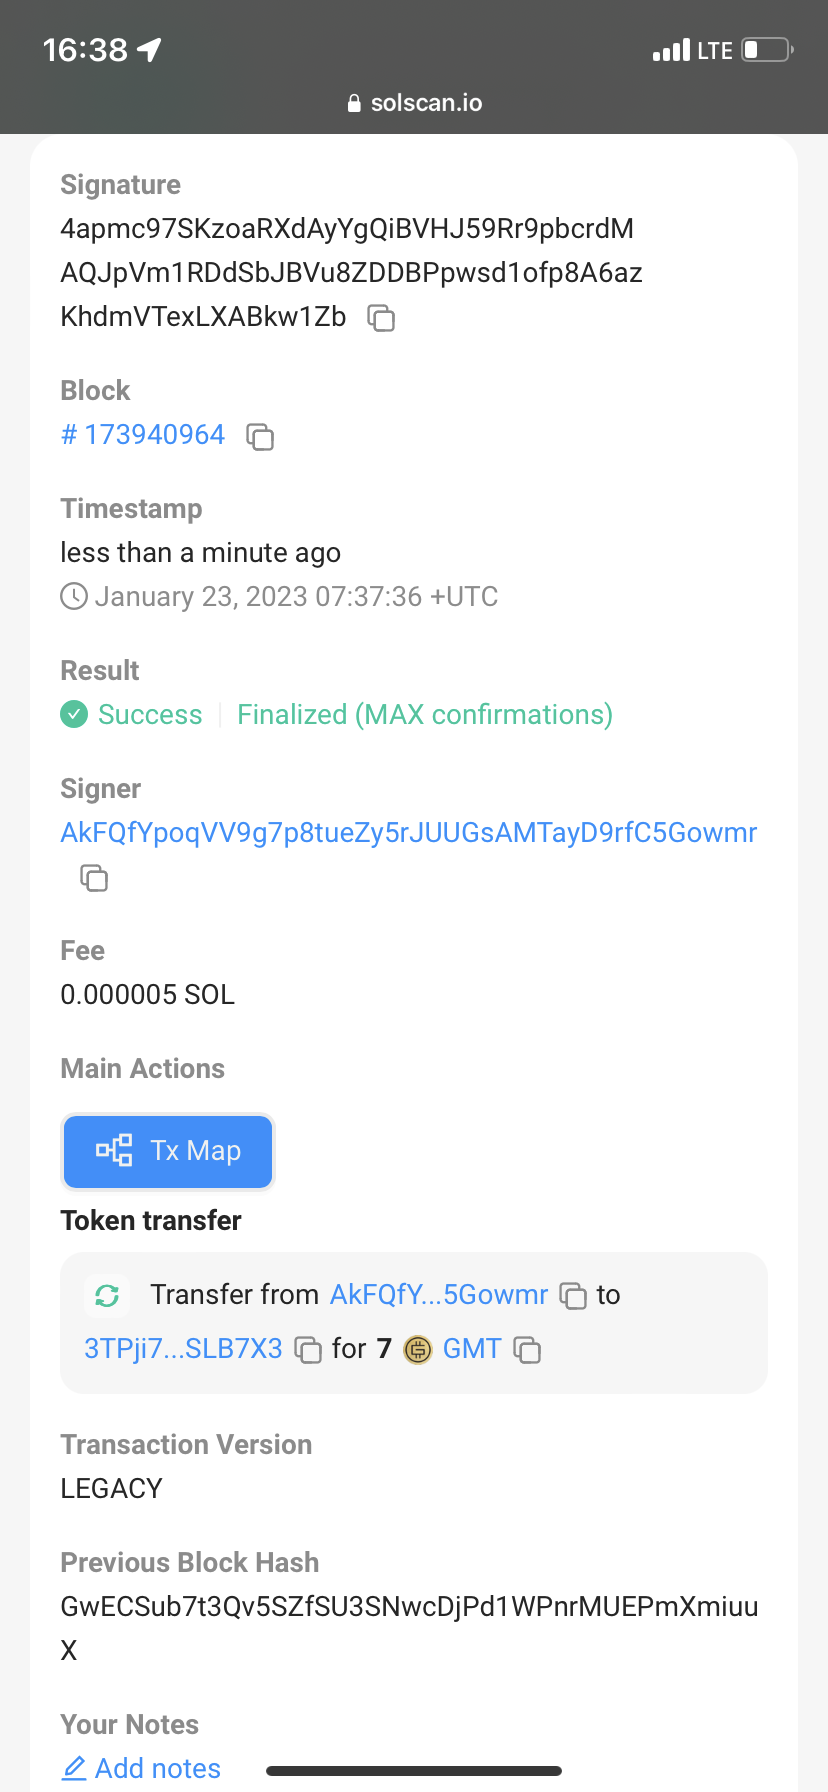Tap the green Success checkmark icon
Image resolution: width=828 pixels, height=1792 pixels.
[x=74, y=715]
